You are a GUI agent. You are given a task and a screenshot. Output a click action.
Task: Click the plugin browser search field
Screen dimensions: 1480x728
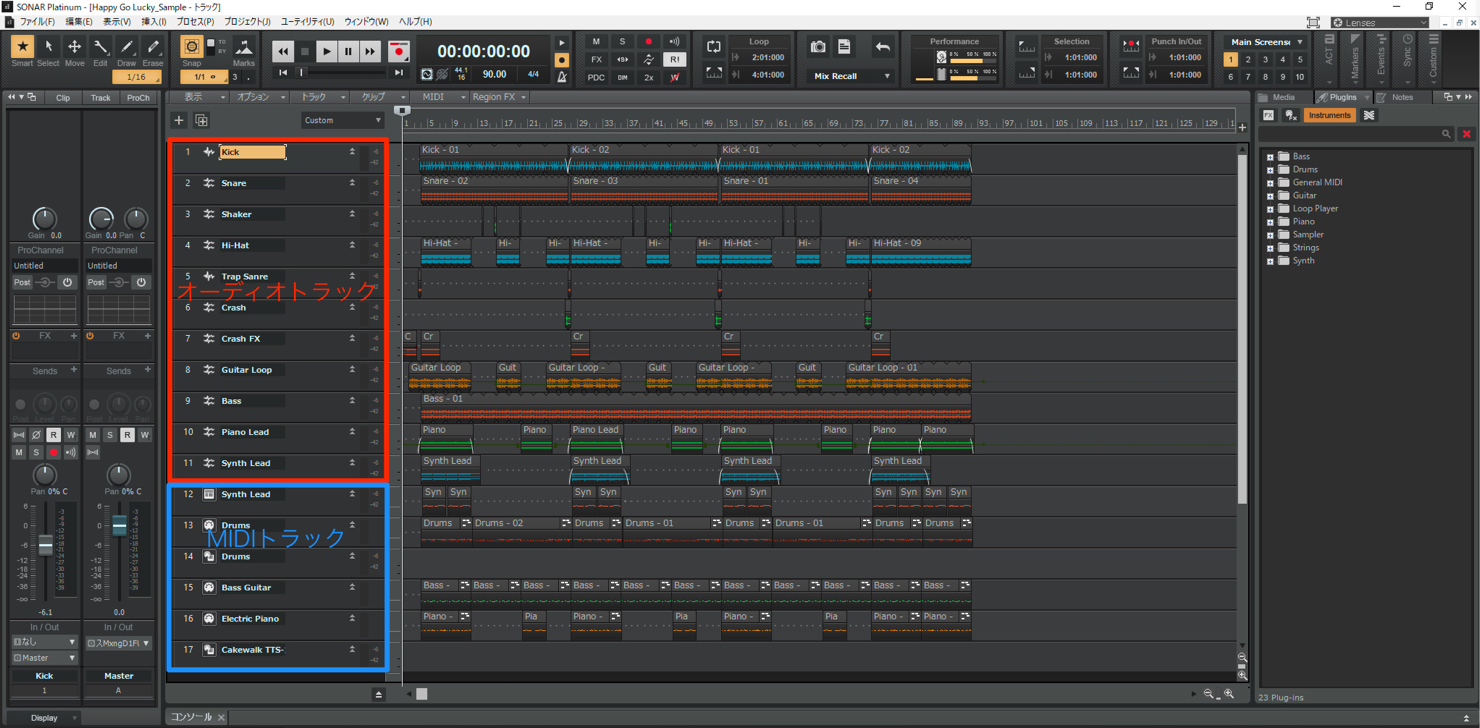coord(1355,133)
